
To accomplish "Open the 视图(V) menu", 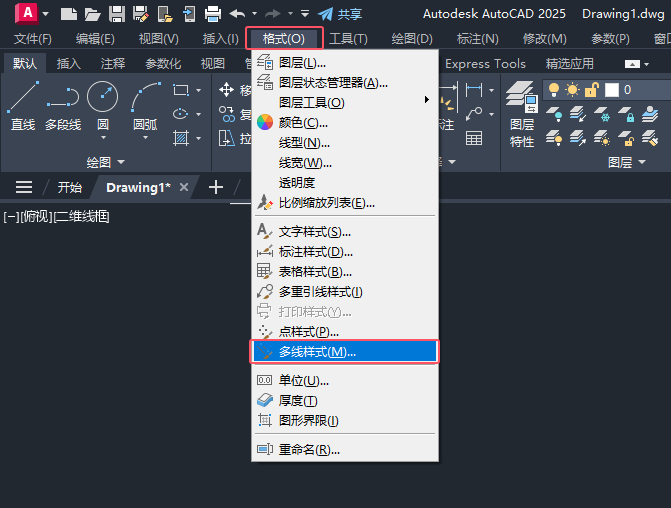I will click(158, 39).
